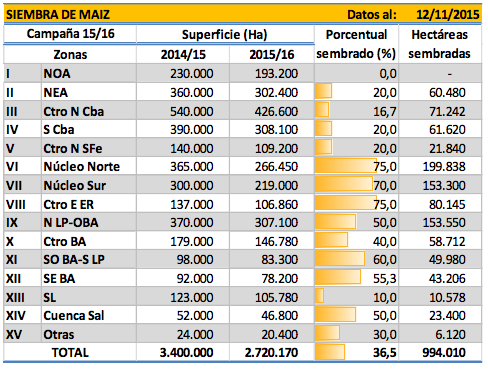Click the date cell 12/11/2015

click(447, 14)
